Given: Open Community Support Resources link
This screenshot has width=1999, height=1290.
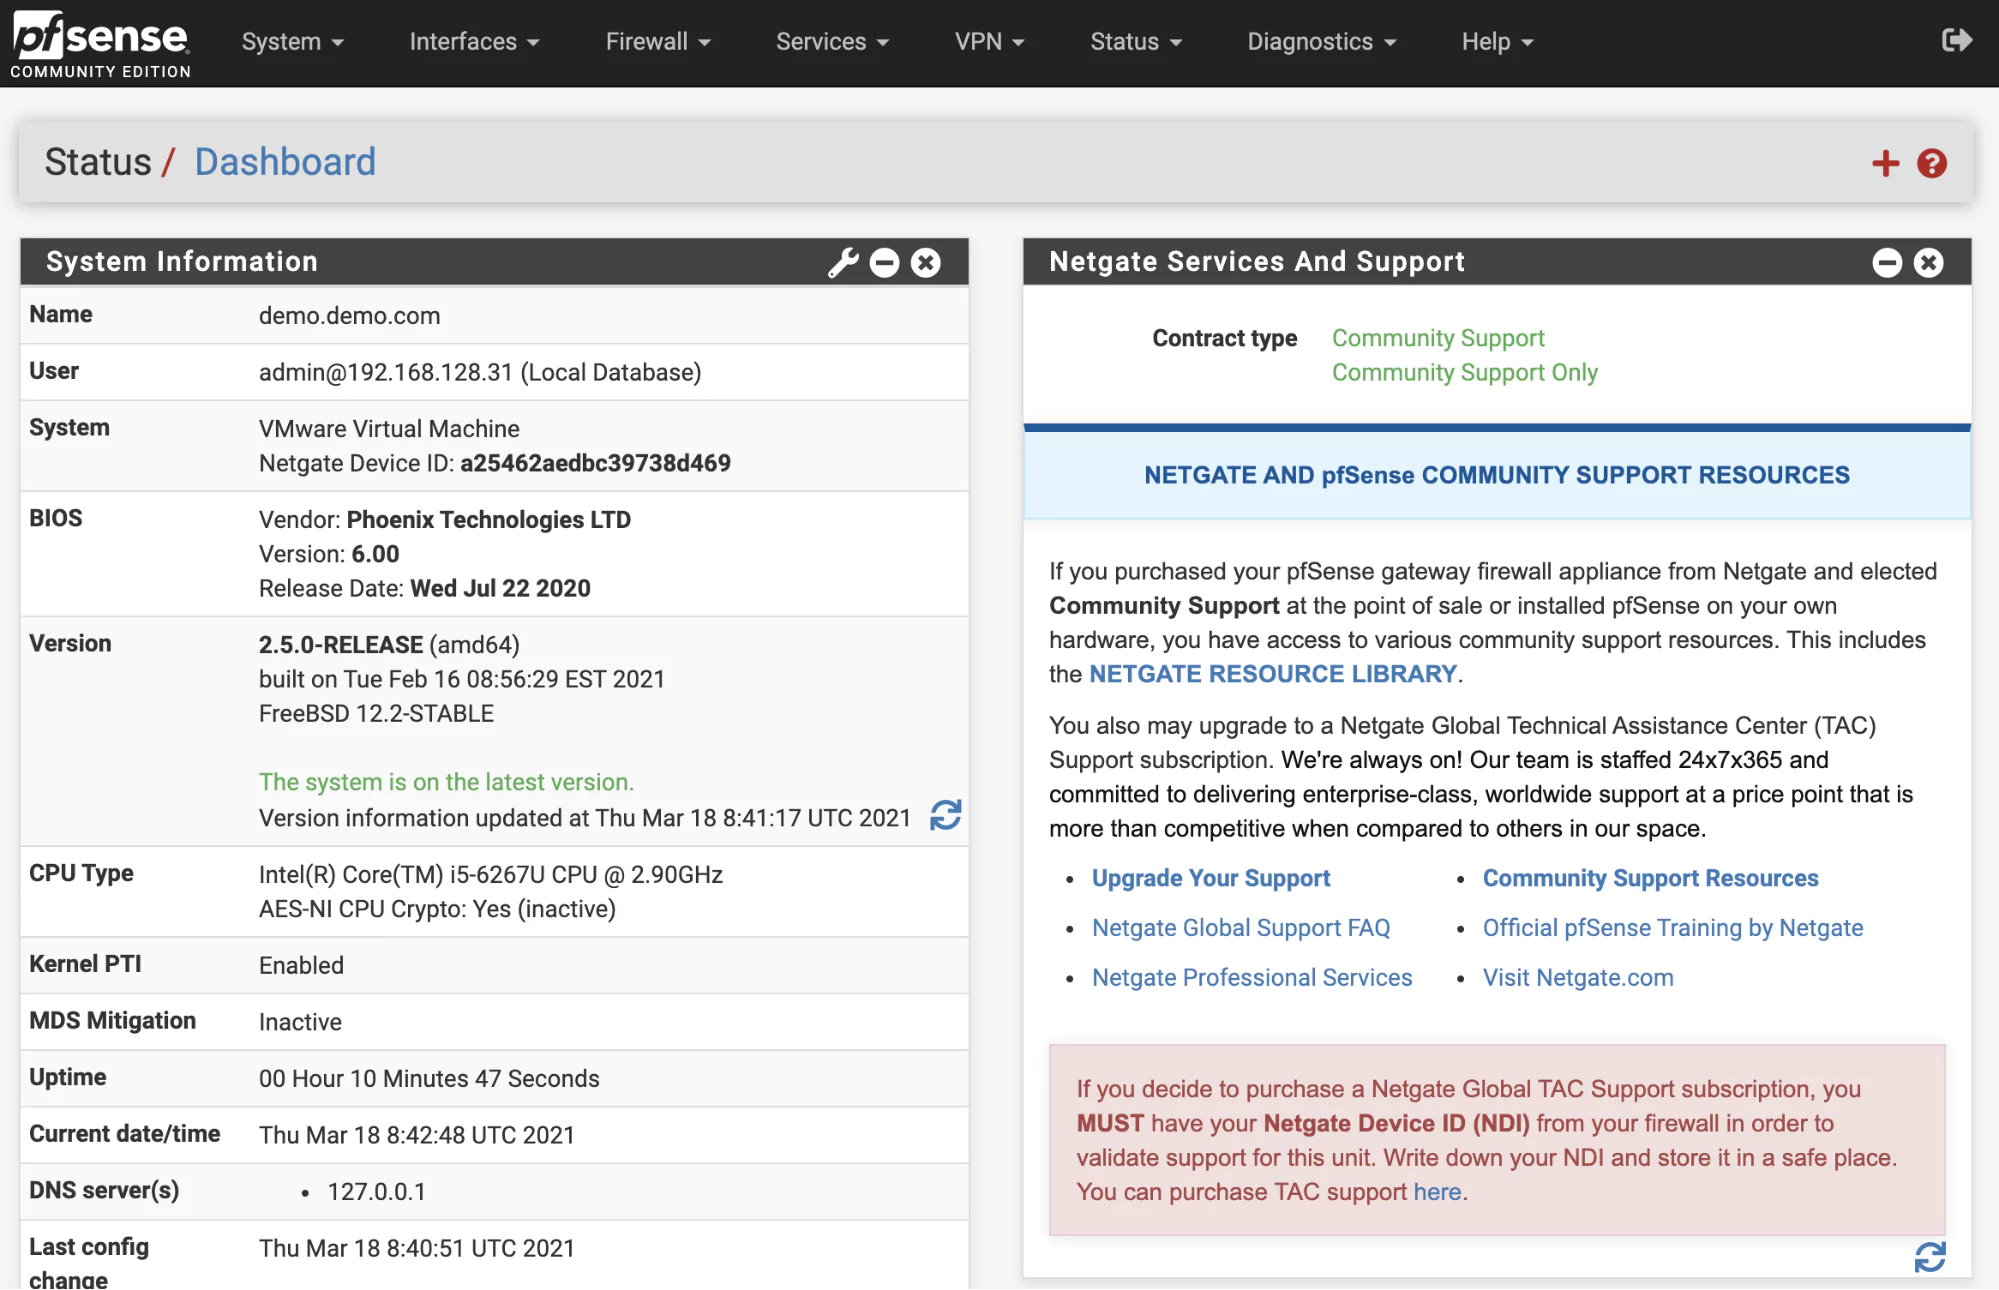Looking at the screenshot, I should (1650, 878).
